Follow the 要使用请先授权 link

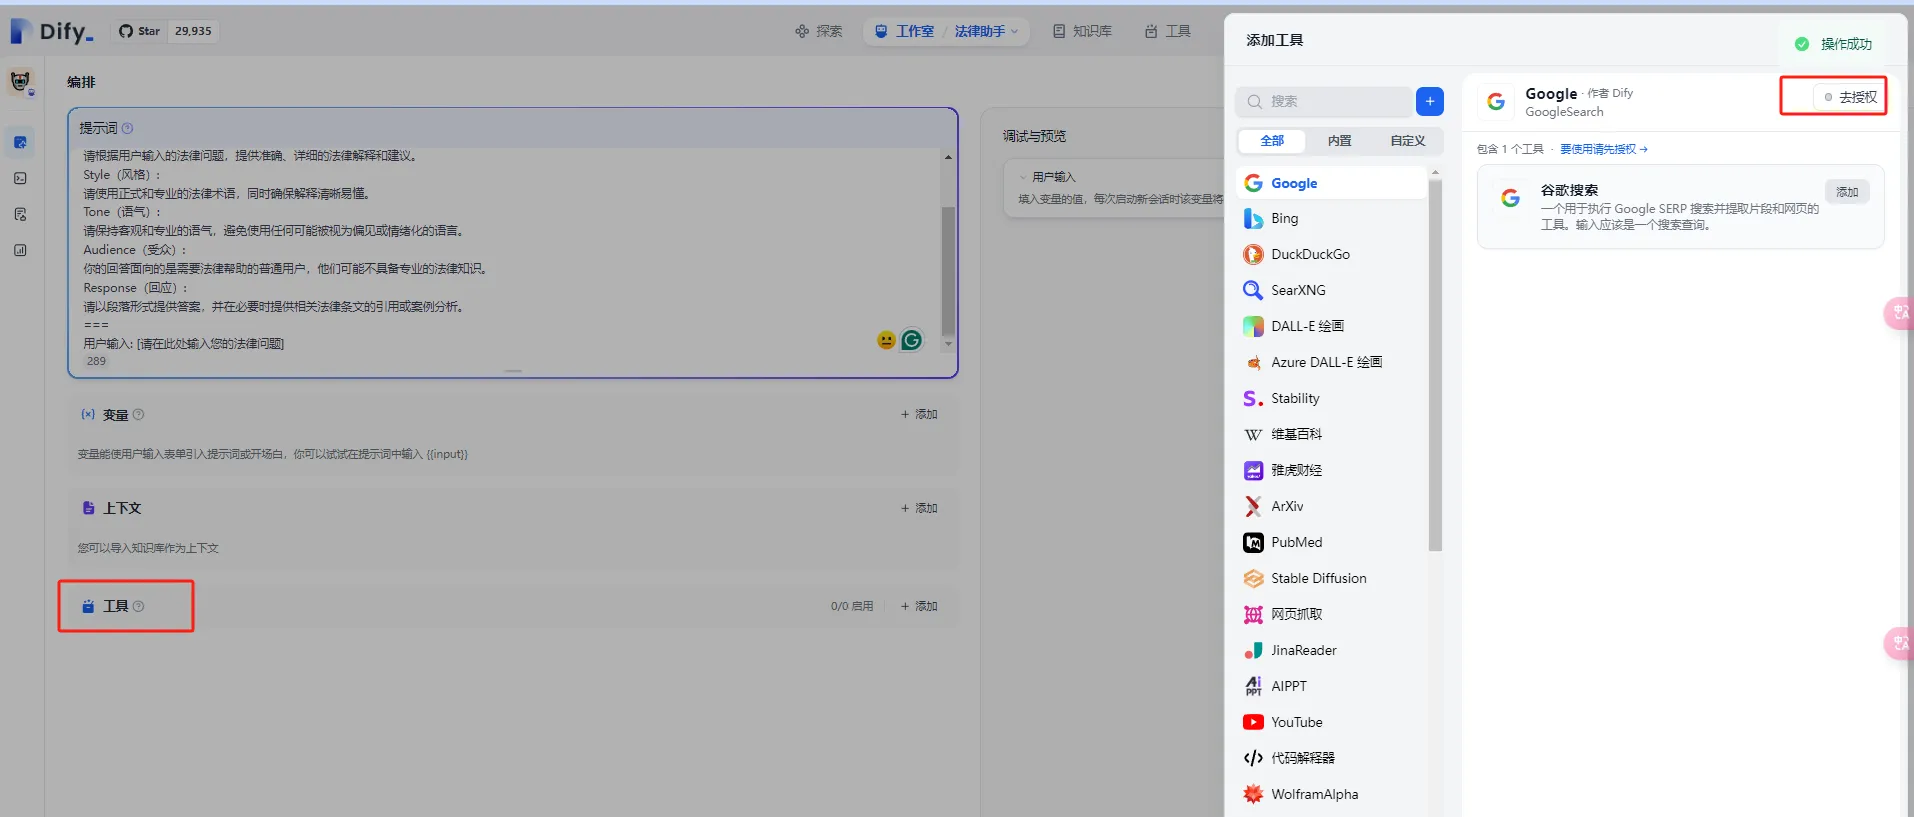click(1604, 149)
